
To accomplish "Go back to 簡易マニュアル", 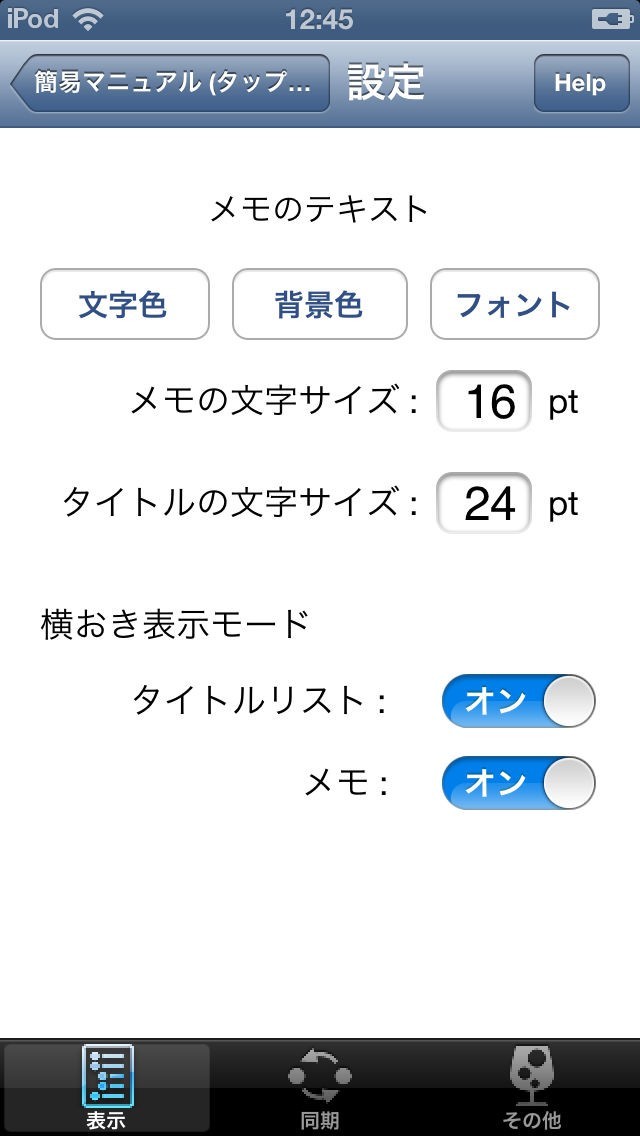I will point(171,83).
